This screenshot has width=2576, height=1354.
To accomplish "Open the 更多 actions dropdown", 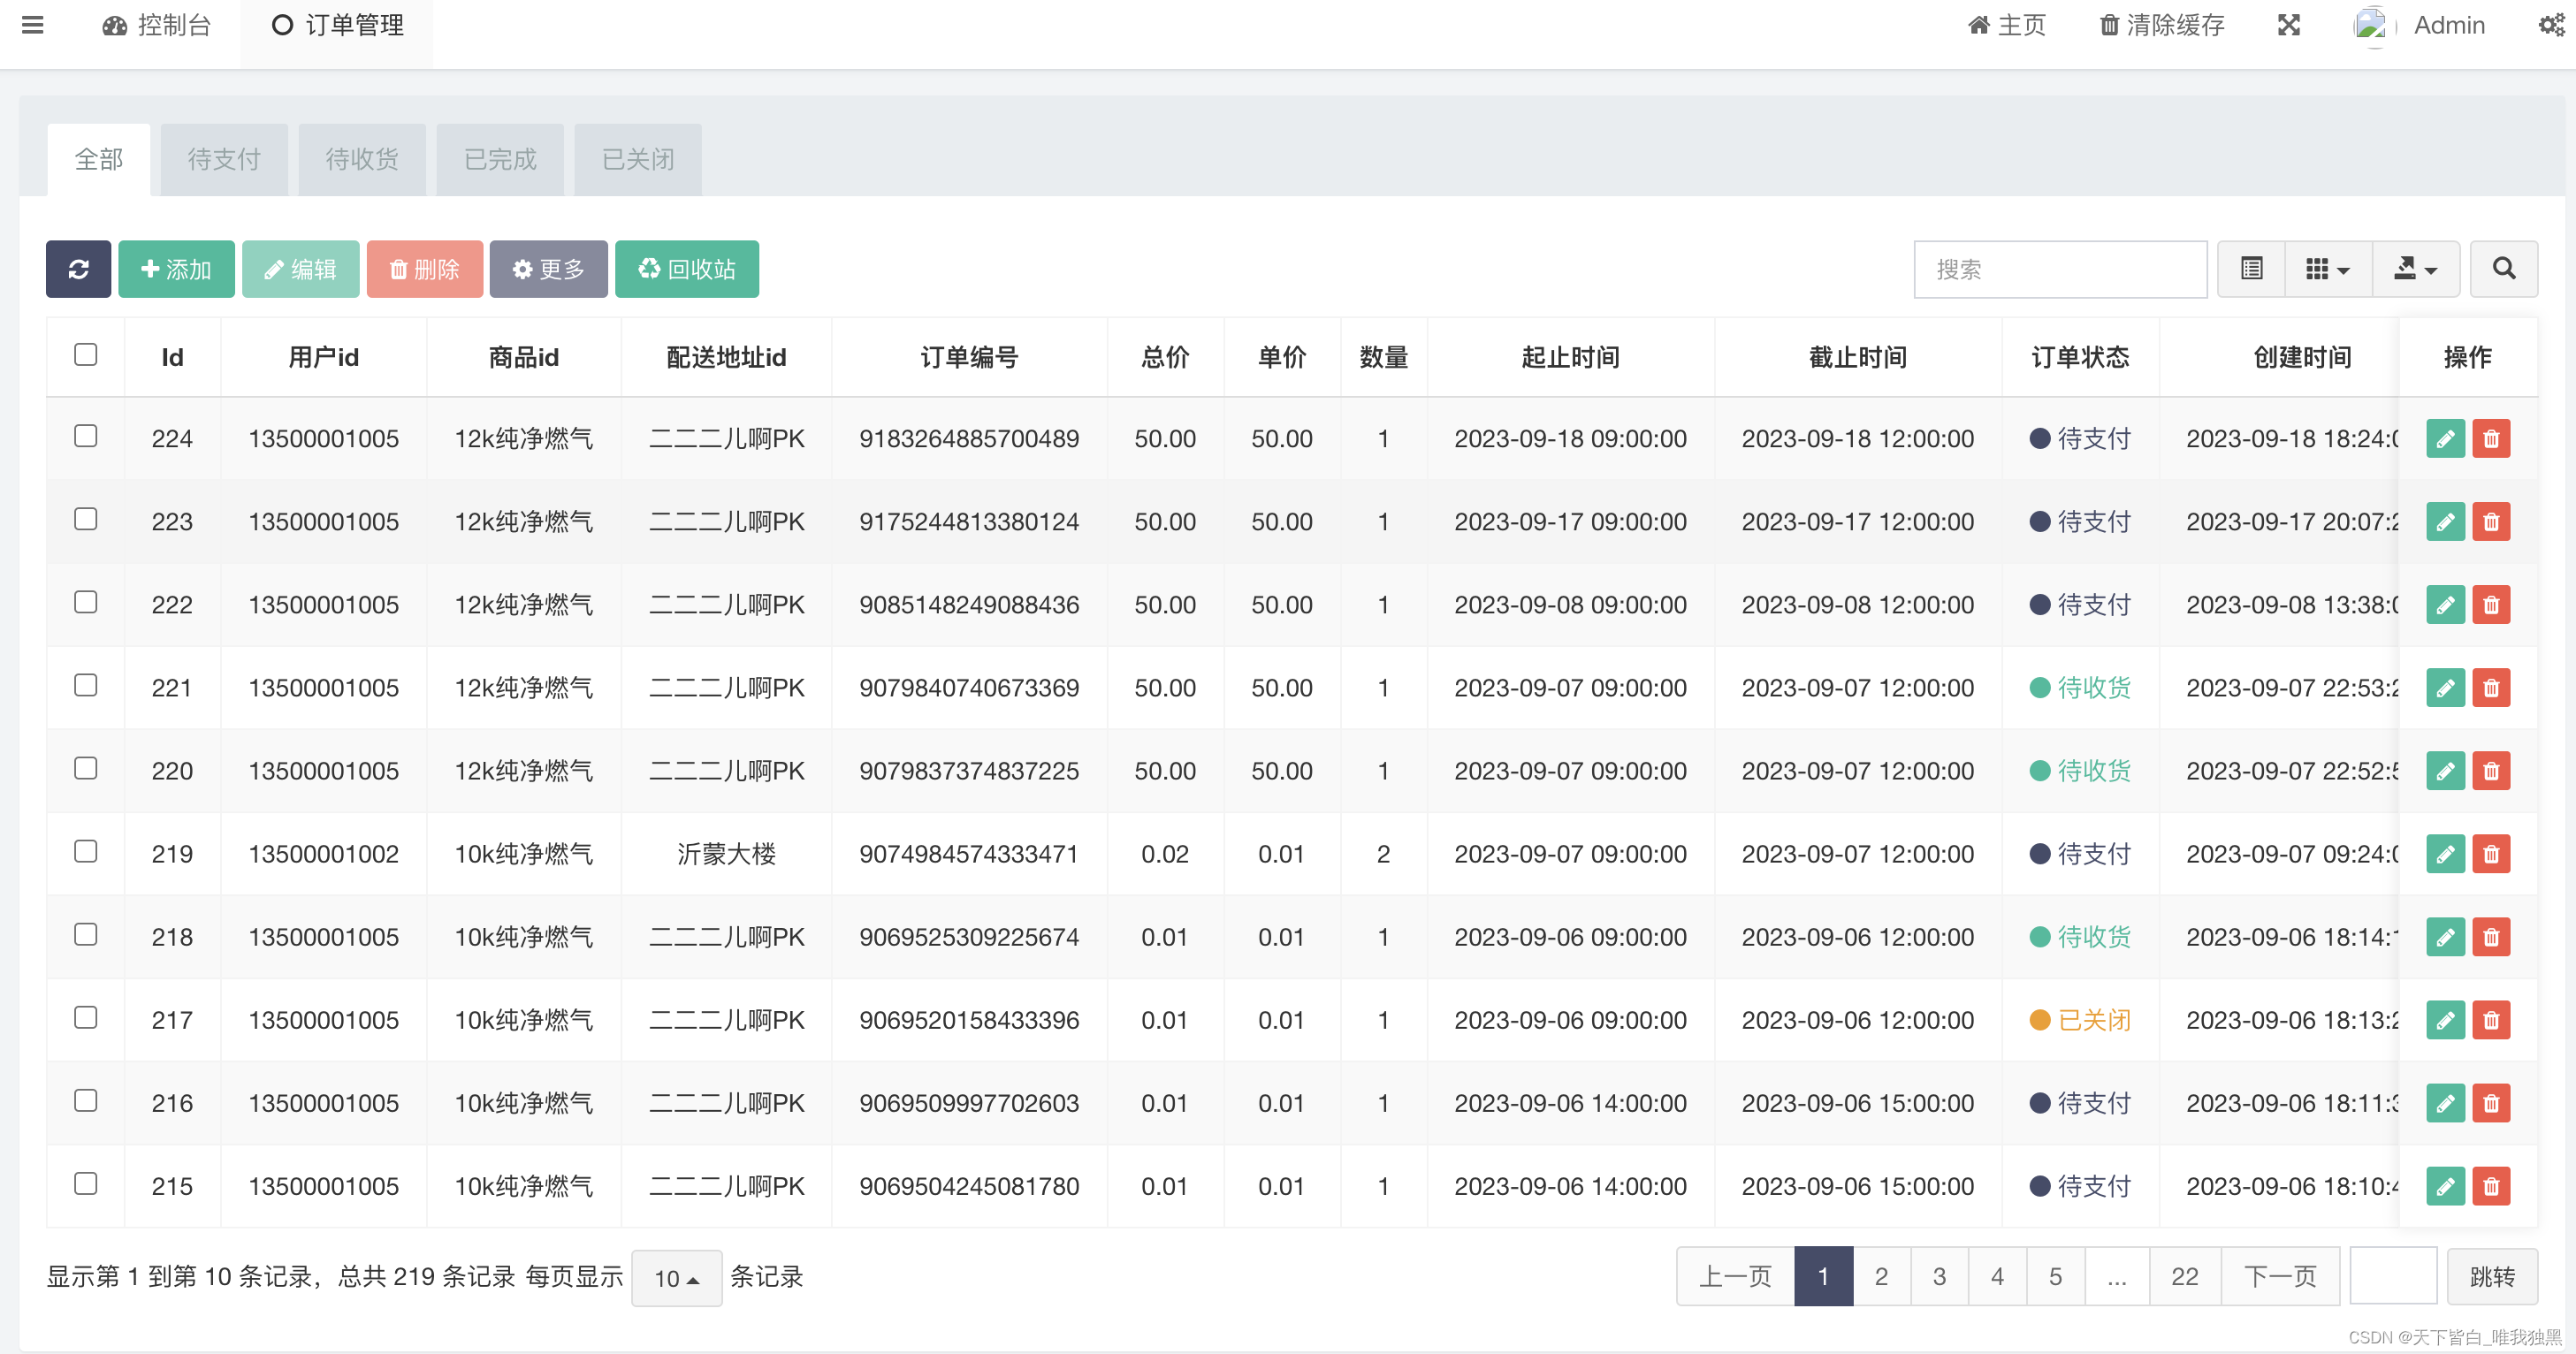I will [548, 269].
